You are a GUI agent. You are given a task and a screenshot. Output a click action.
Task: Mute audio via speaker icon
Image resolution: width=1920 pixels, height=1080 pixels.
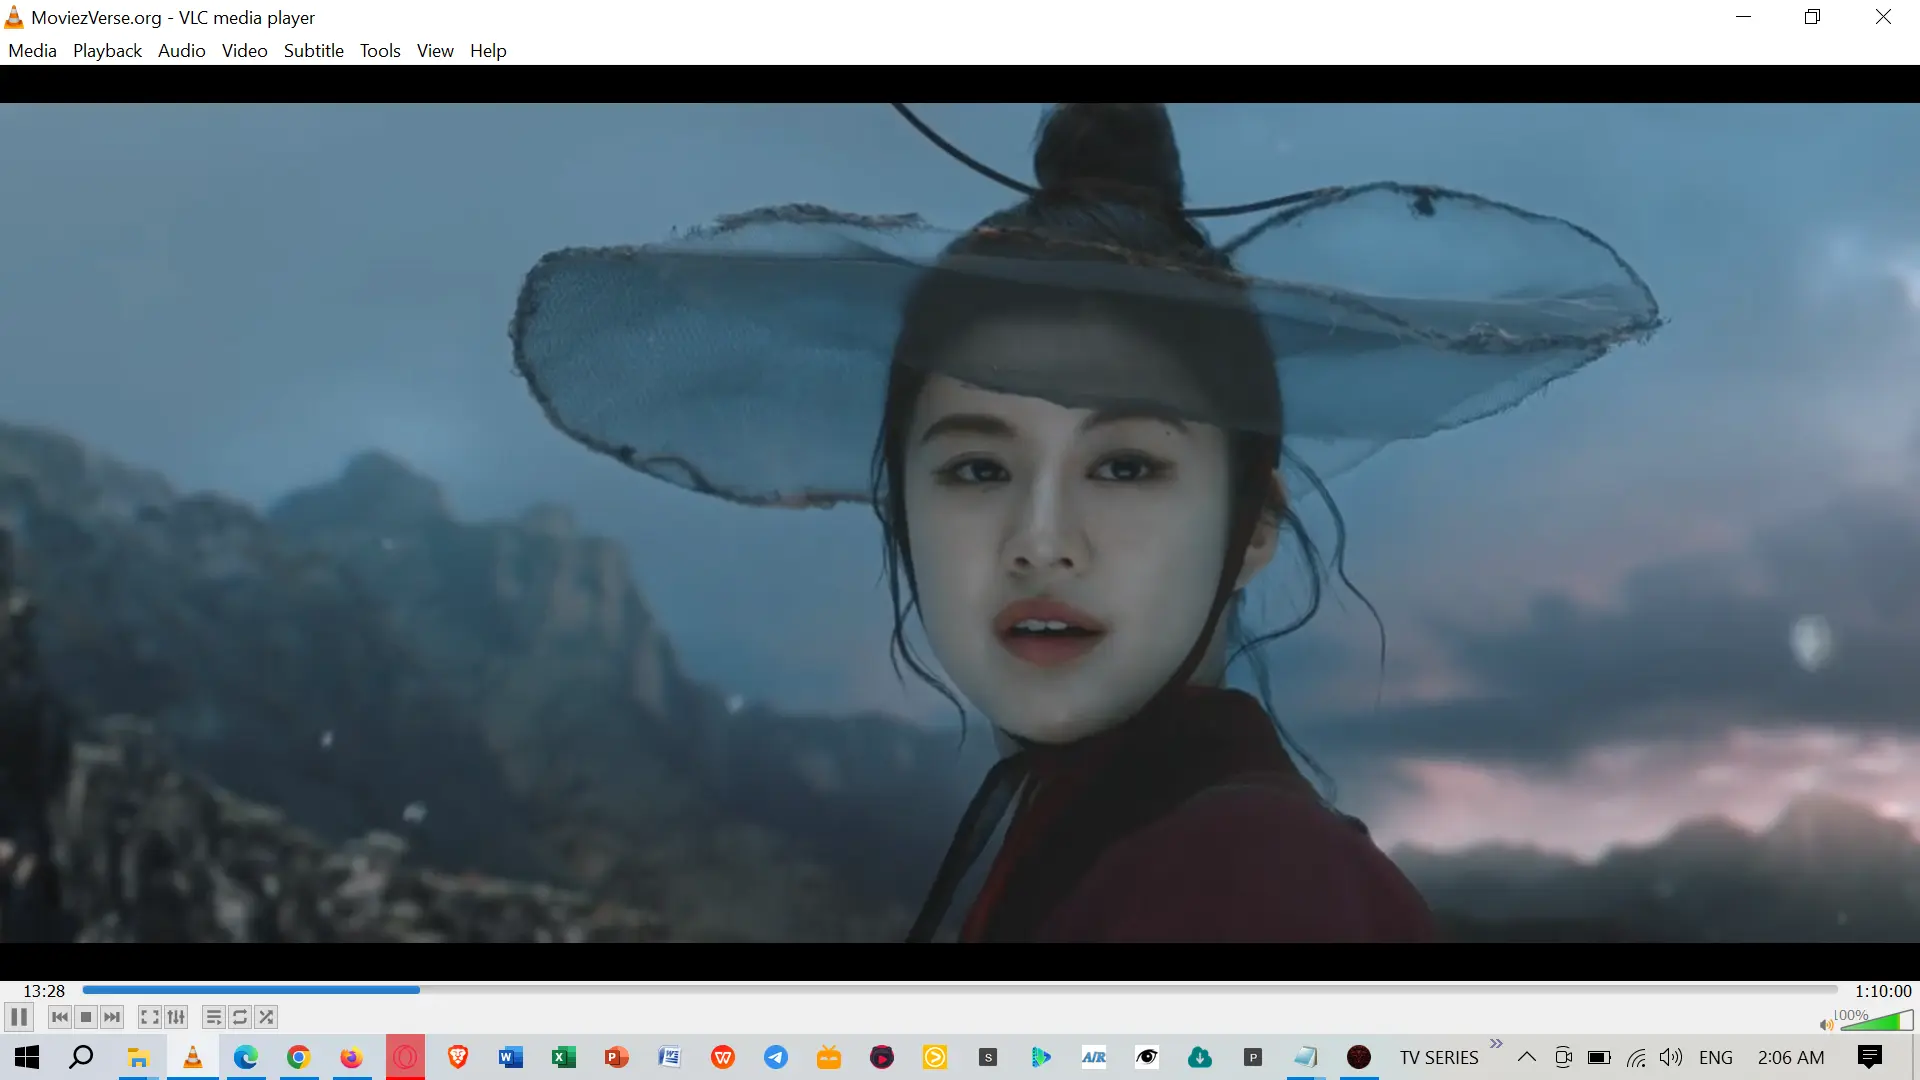(x=1827, y=1024)
